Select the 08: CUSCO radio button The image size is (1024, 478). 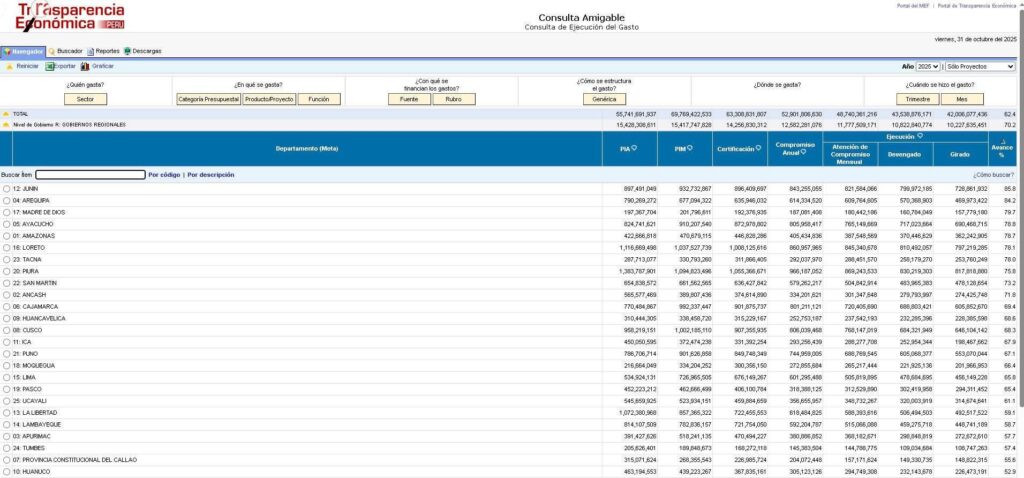pyautogui.click(x=7, y=330)
